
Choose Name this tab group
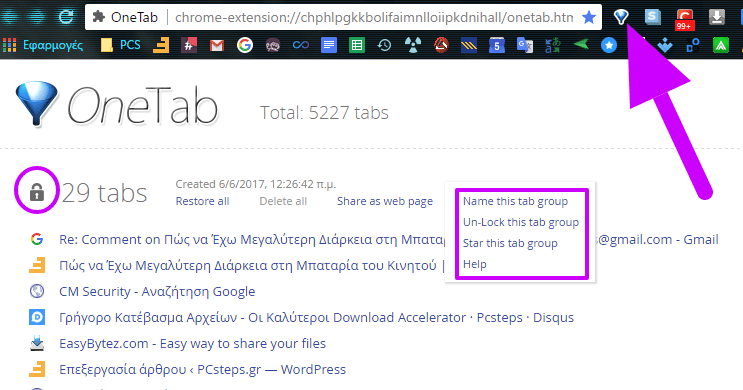click(515, 201)
